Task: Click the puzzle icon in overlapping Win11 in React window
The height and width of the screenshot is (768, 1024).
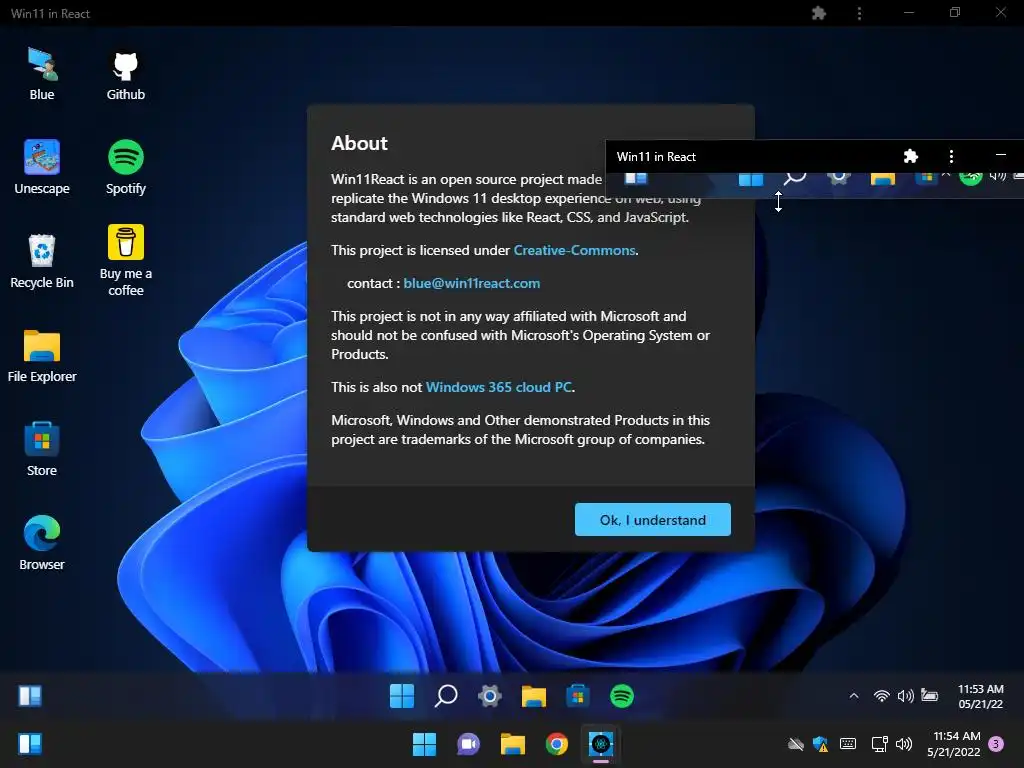Action: pos(911,157)
